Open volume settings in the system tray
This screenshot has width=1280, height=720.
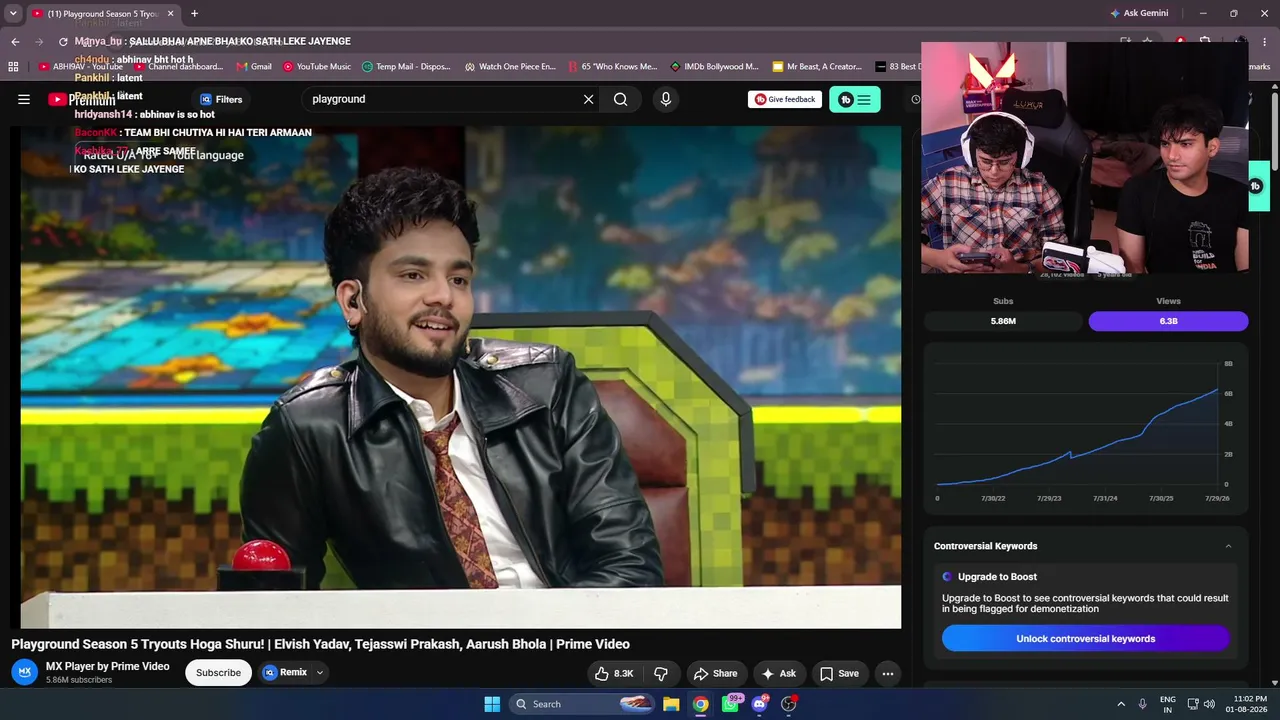[1209, 704]
